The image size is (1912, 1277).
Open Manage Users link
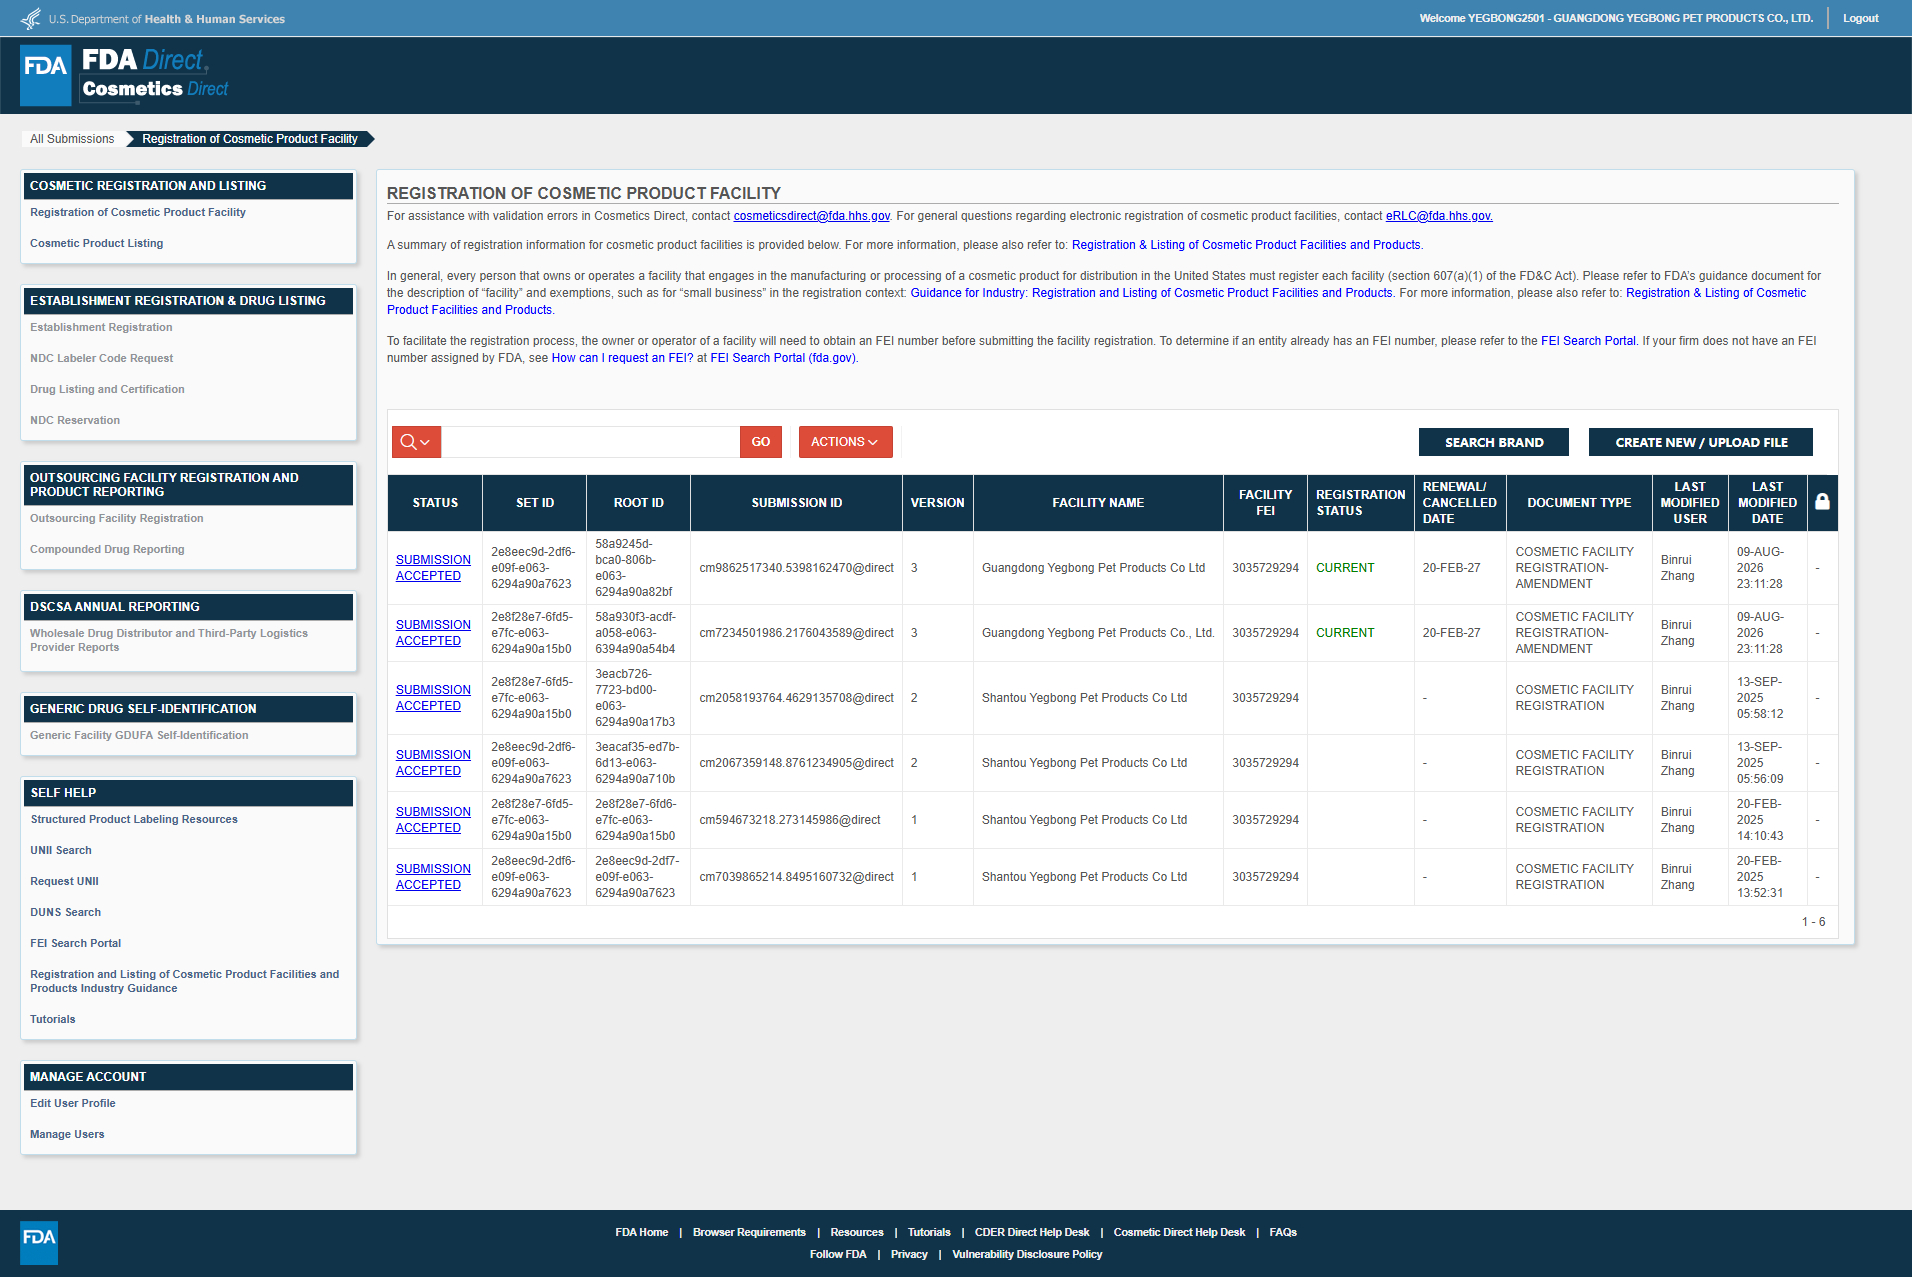[x=67, y=1134]
